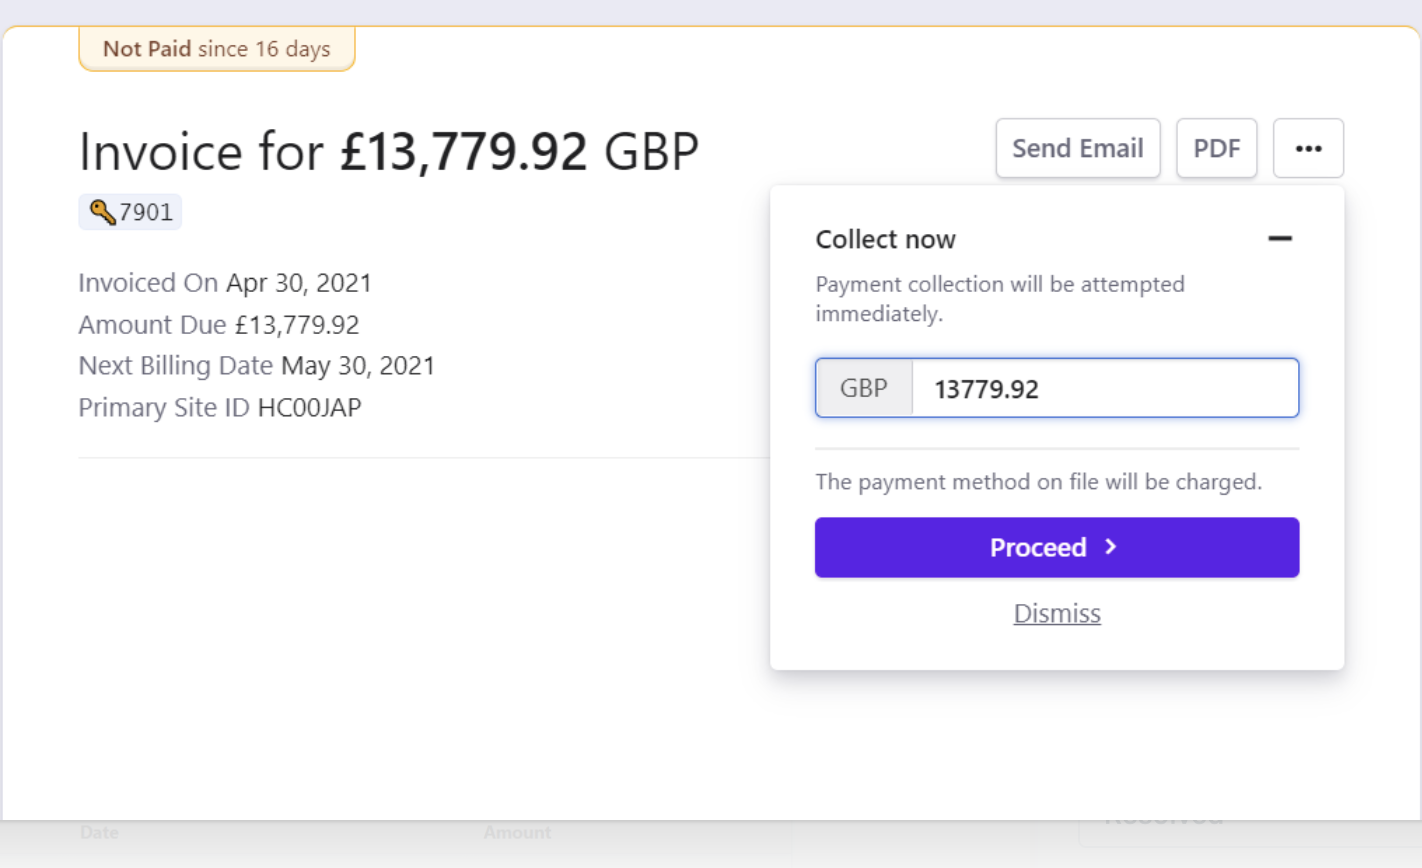
Task: Click the invoice title amount £13,779.92
Action: coord(463,152)
